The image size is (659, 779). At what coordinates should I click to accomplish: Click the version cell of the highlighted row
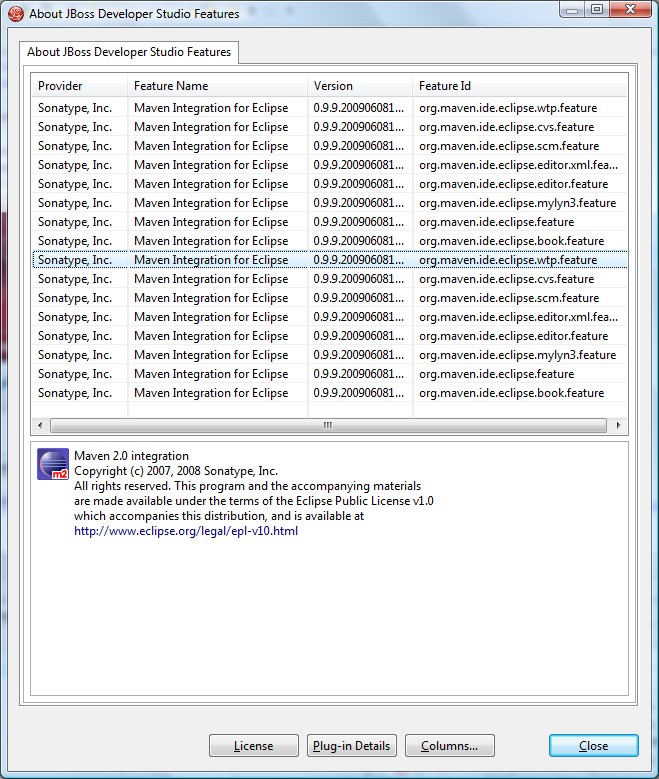pos(358,260)
